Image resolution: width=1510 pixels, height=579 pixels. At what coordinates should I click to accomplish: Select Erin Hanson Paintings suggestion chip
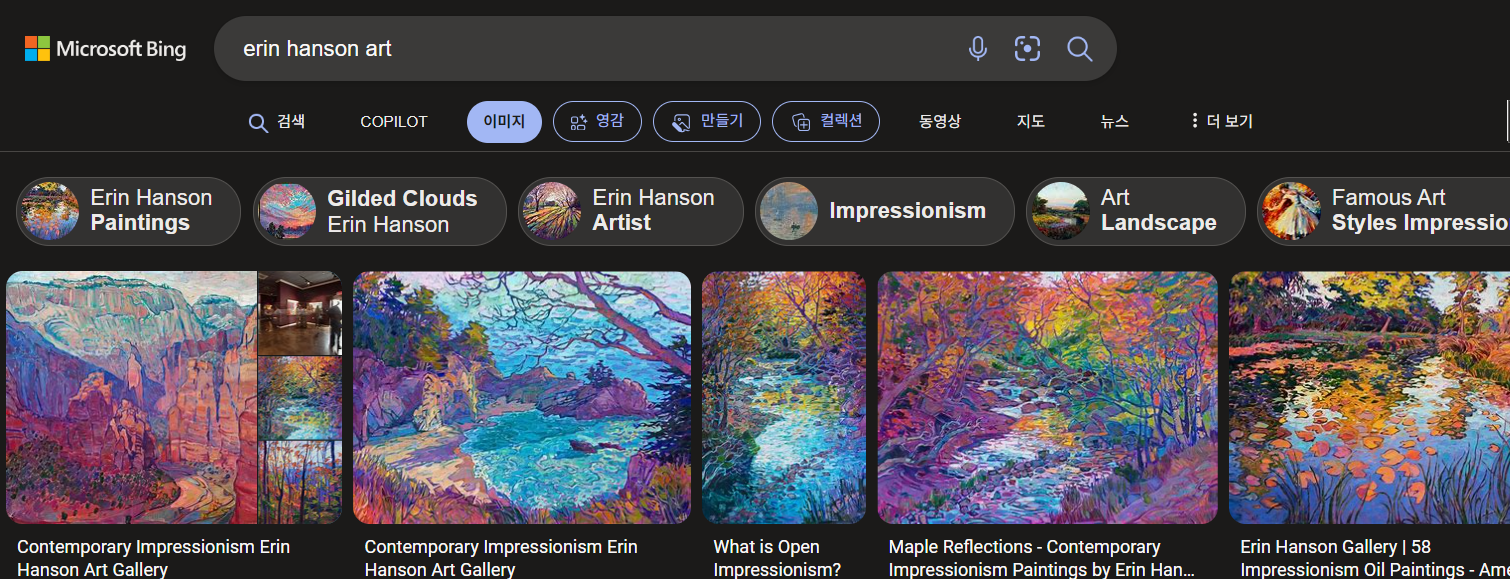coord(128,211)
